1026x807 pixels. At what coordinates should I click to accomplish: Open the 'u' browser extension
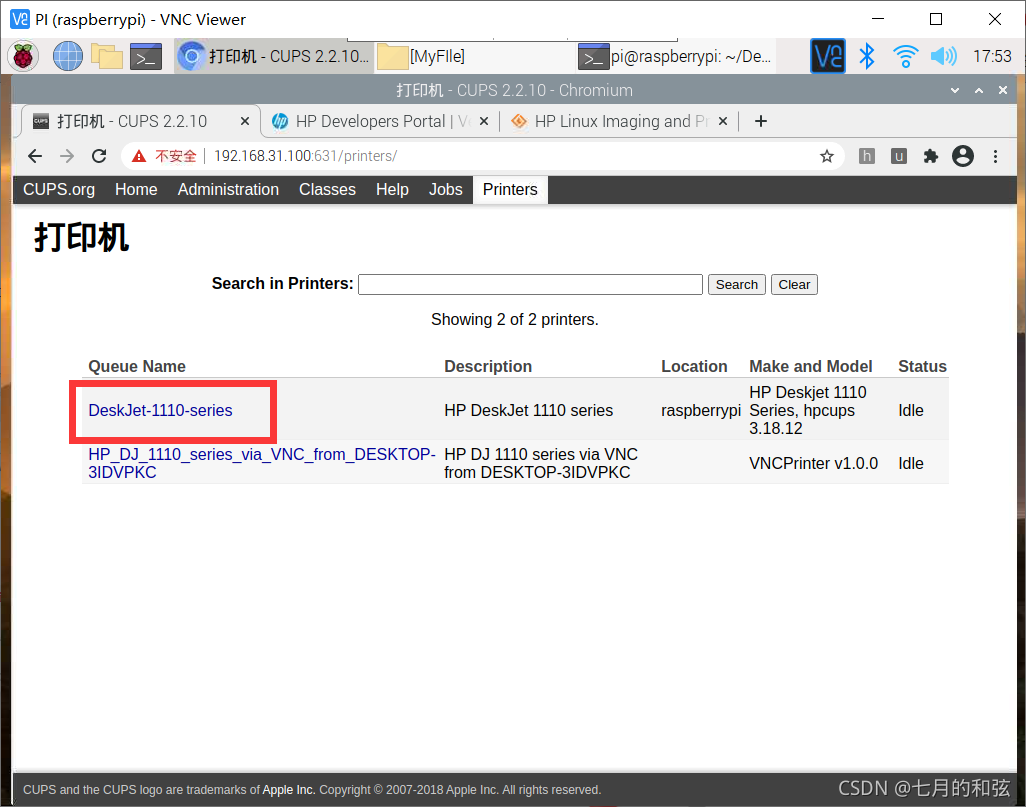tap(899, 156)
